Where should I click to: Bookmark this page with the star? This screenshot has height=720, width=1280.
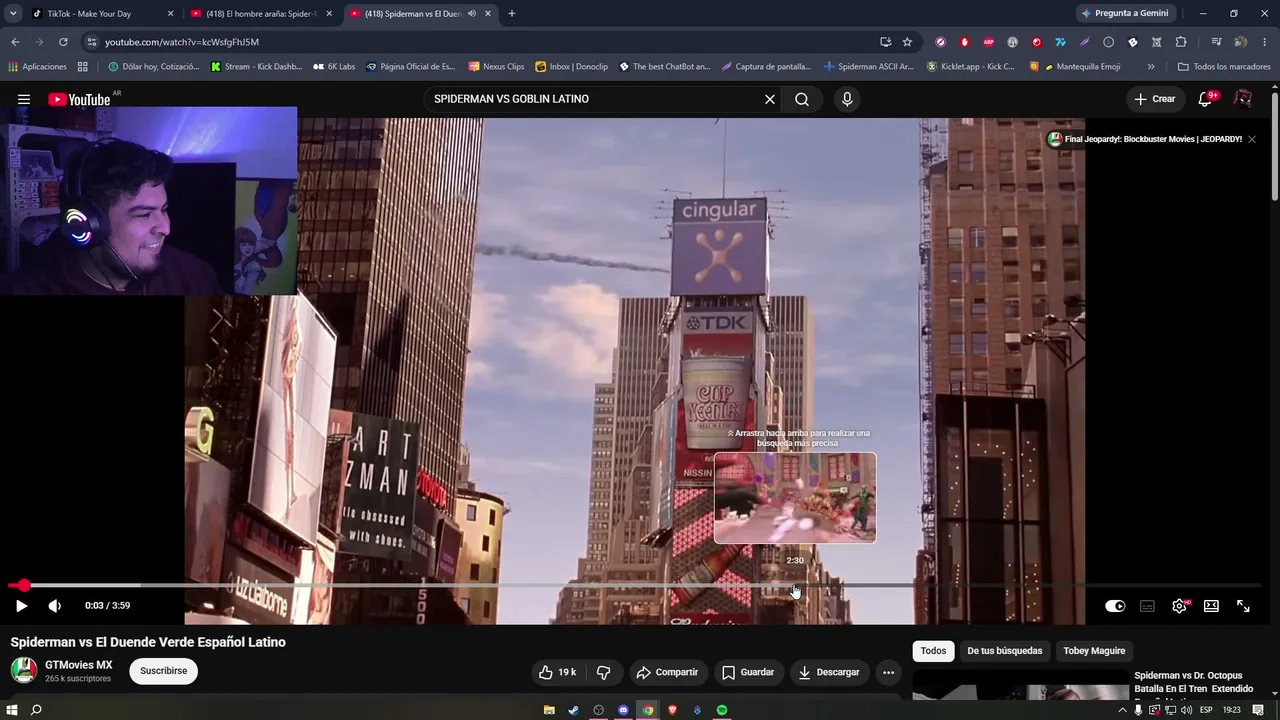coord(907,42)
